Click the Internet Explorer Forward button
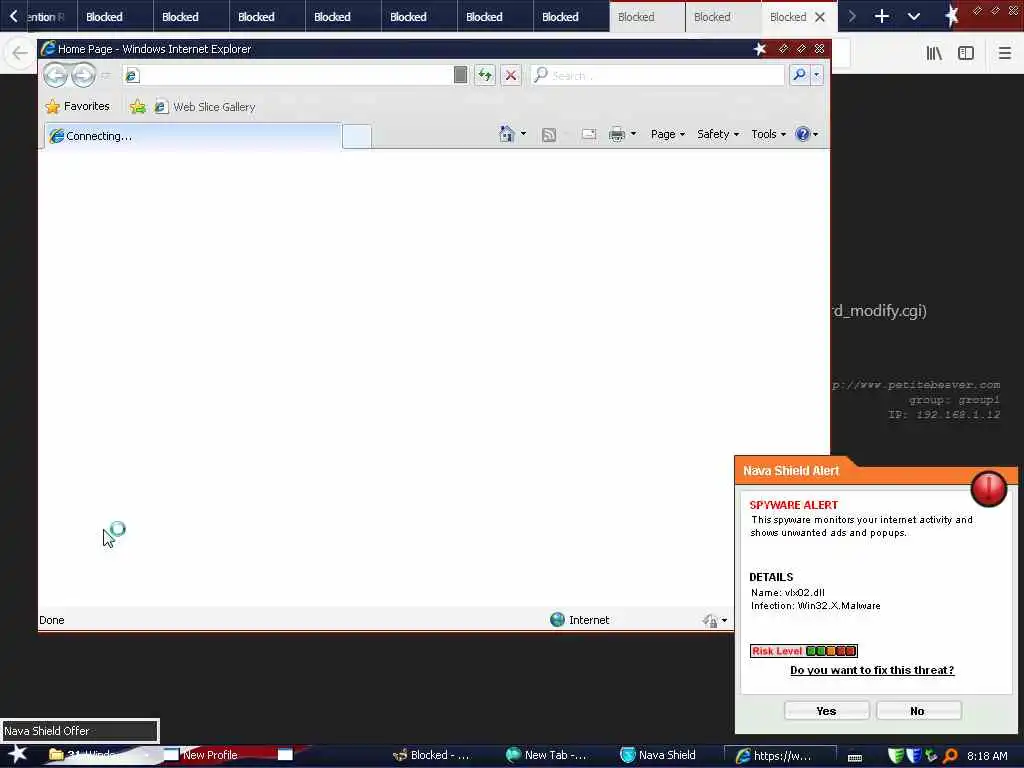 pos(83,75)
